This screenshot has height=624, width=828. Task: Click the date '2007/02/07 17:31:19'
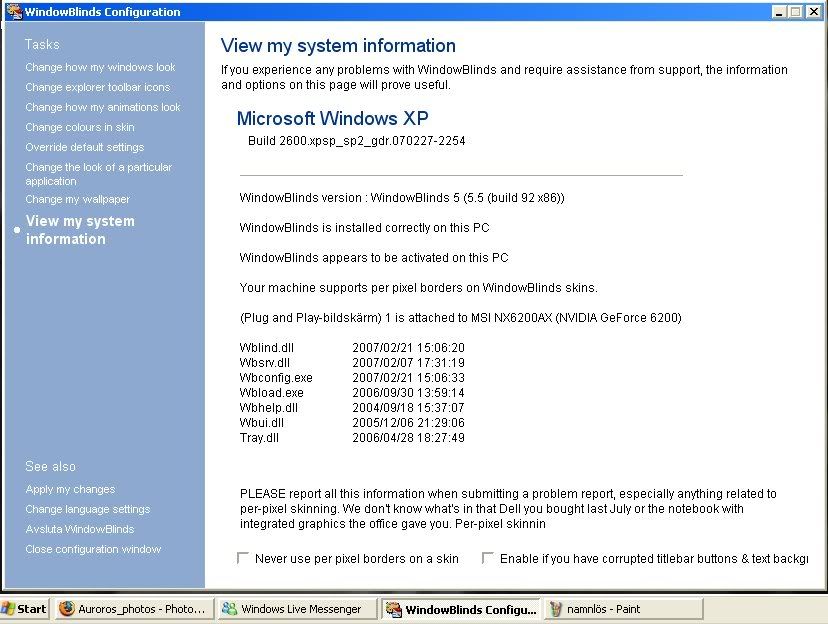pyautogui.click(x=409, y=363)
